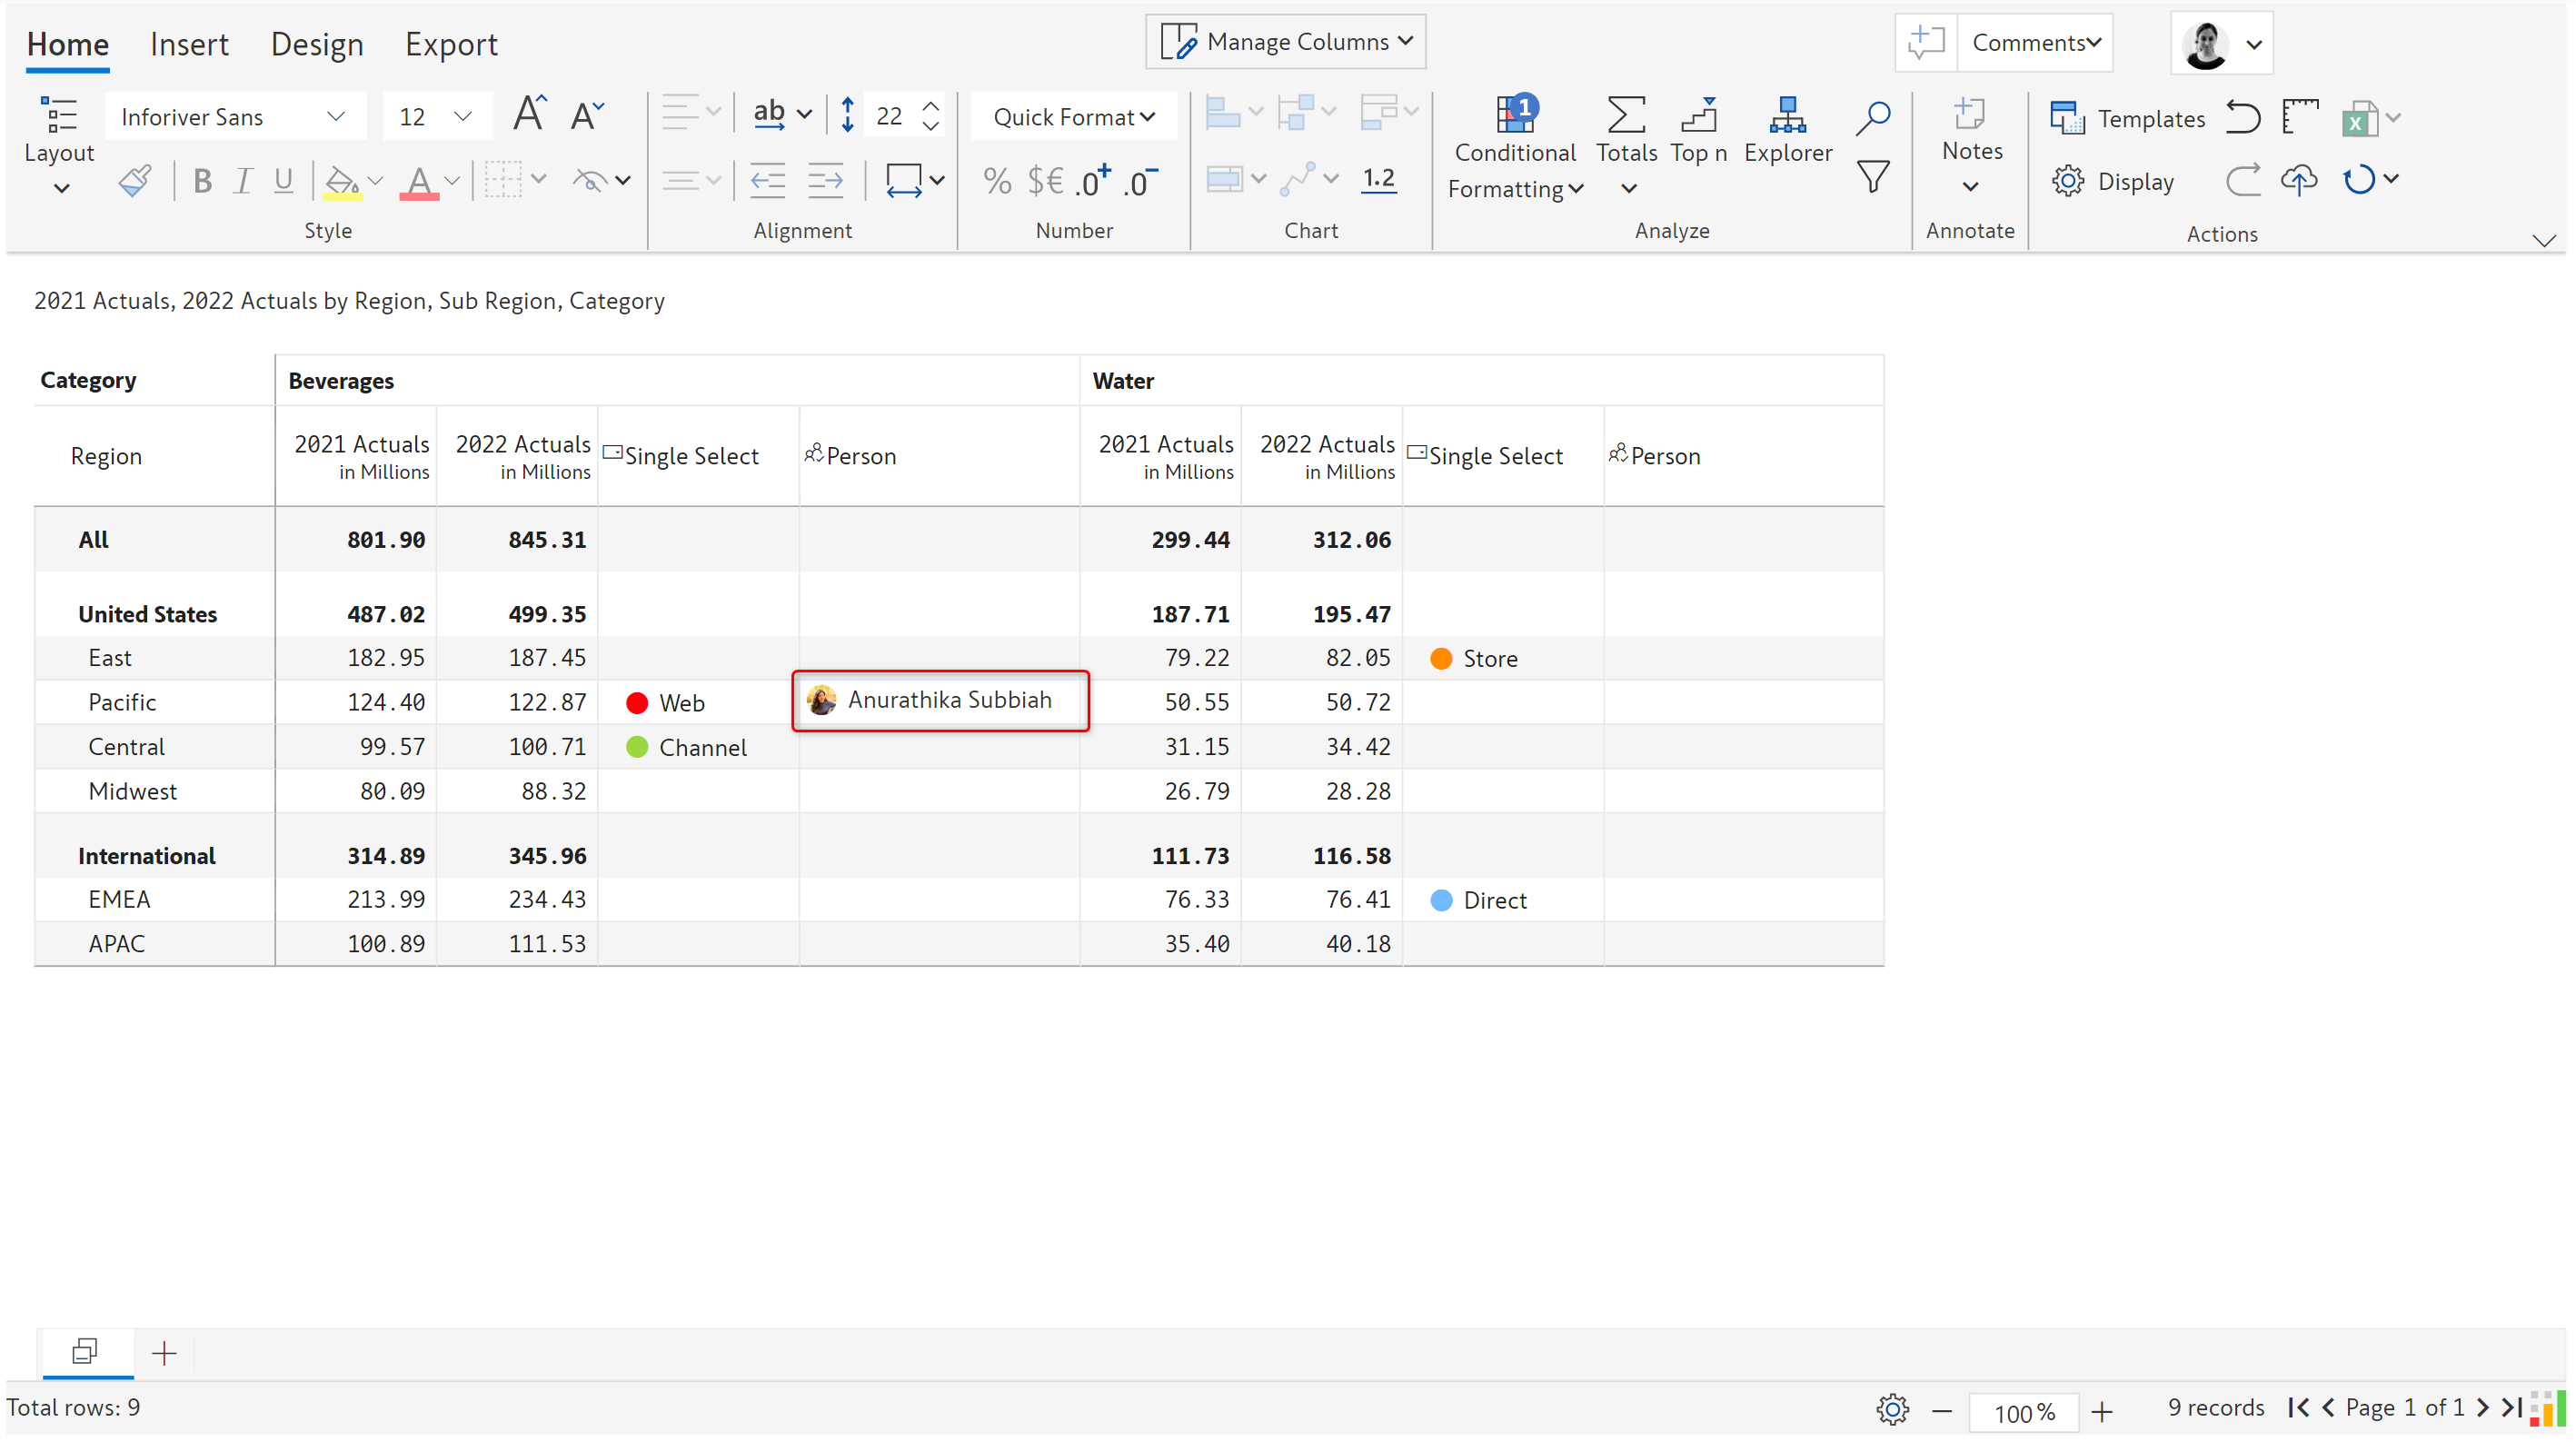Click the Undo arrow icon

[x=2242, y=118]
